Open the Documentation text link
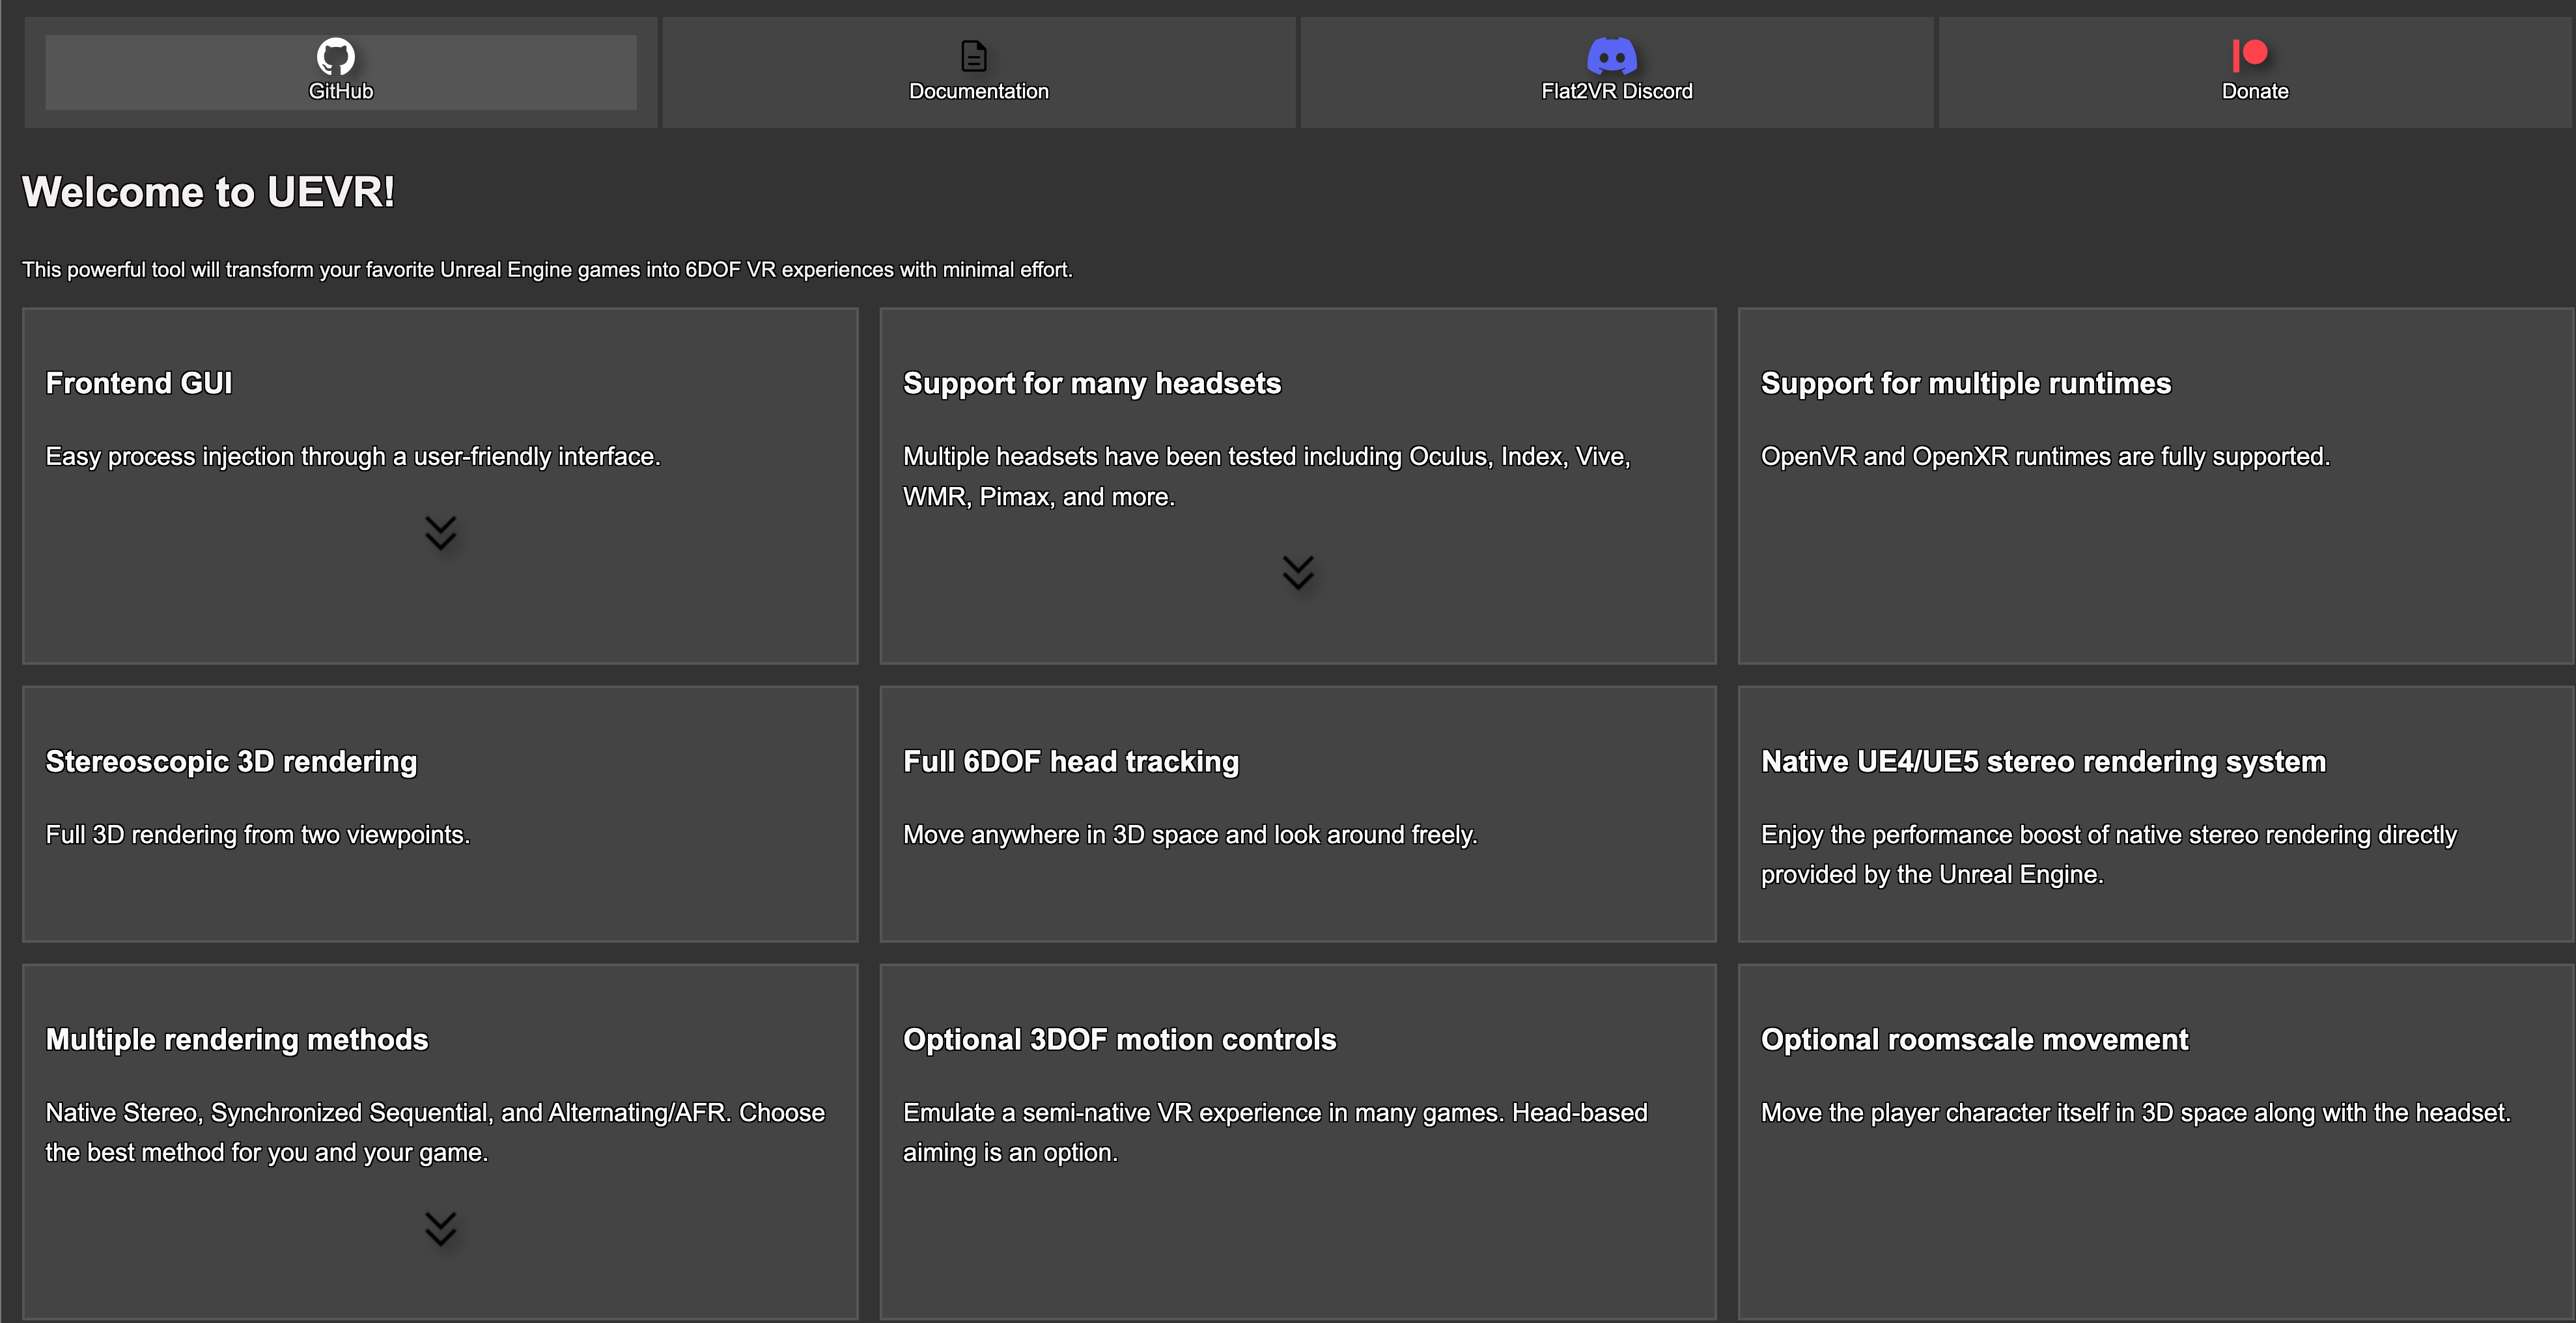Image resolution: width=2576 pixels, height=1323 pixels. pyautogui.click(x=978, y=91)
